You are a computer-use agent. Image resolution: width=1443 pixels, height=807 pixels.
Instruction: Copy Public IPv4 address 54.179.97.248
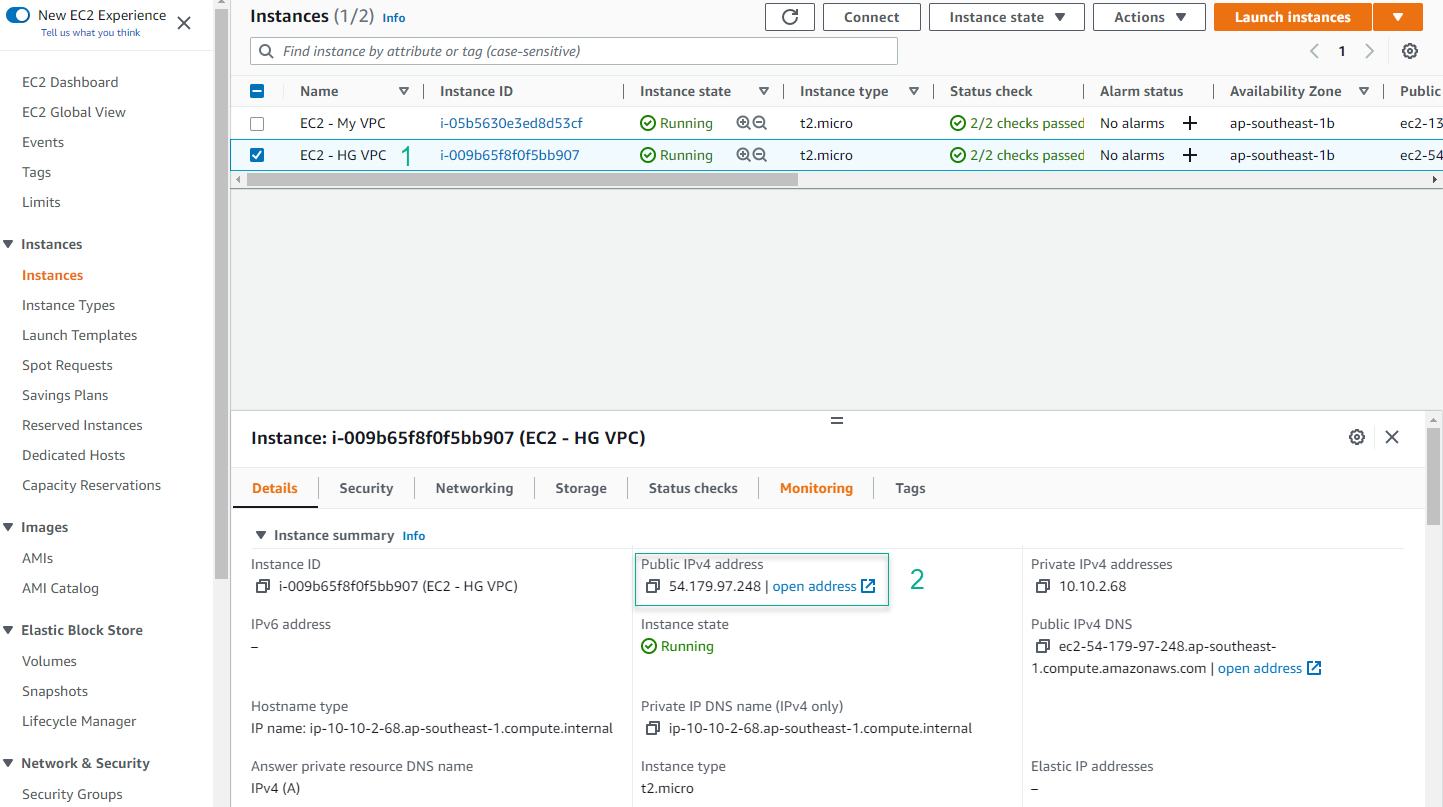pos(653,586)
